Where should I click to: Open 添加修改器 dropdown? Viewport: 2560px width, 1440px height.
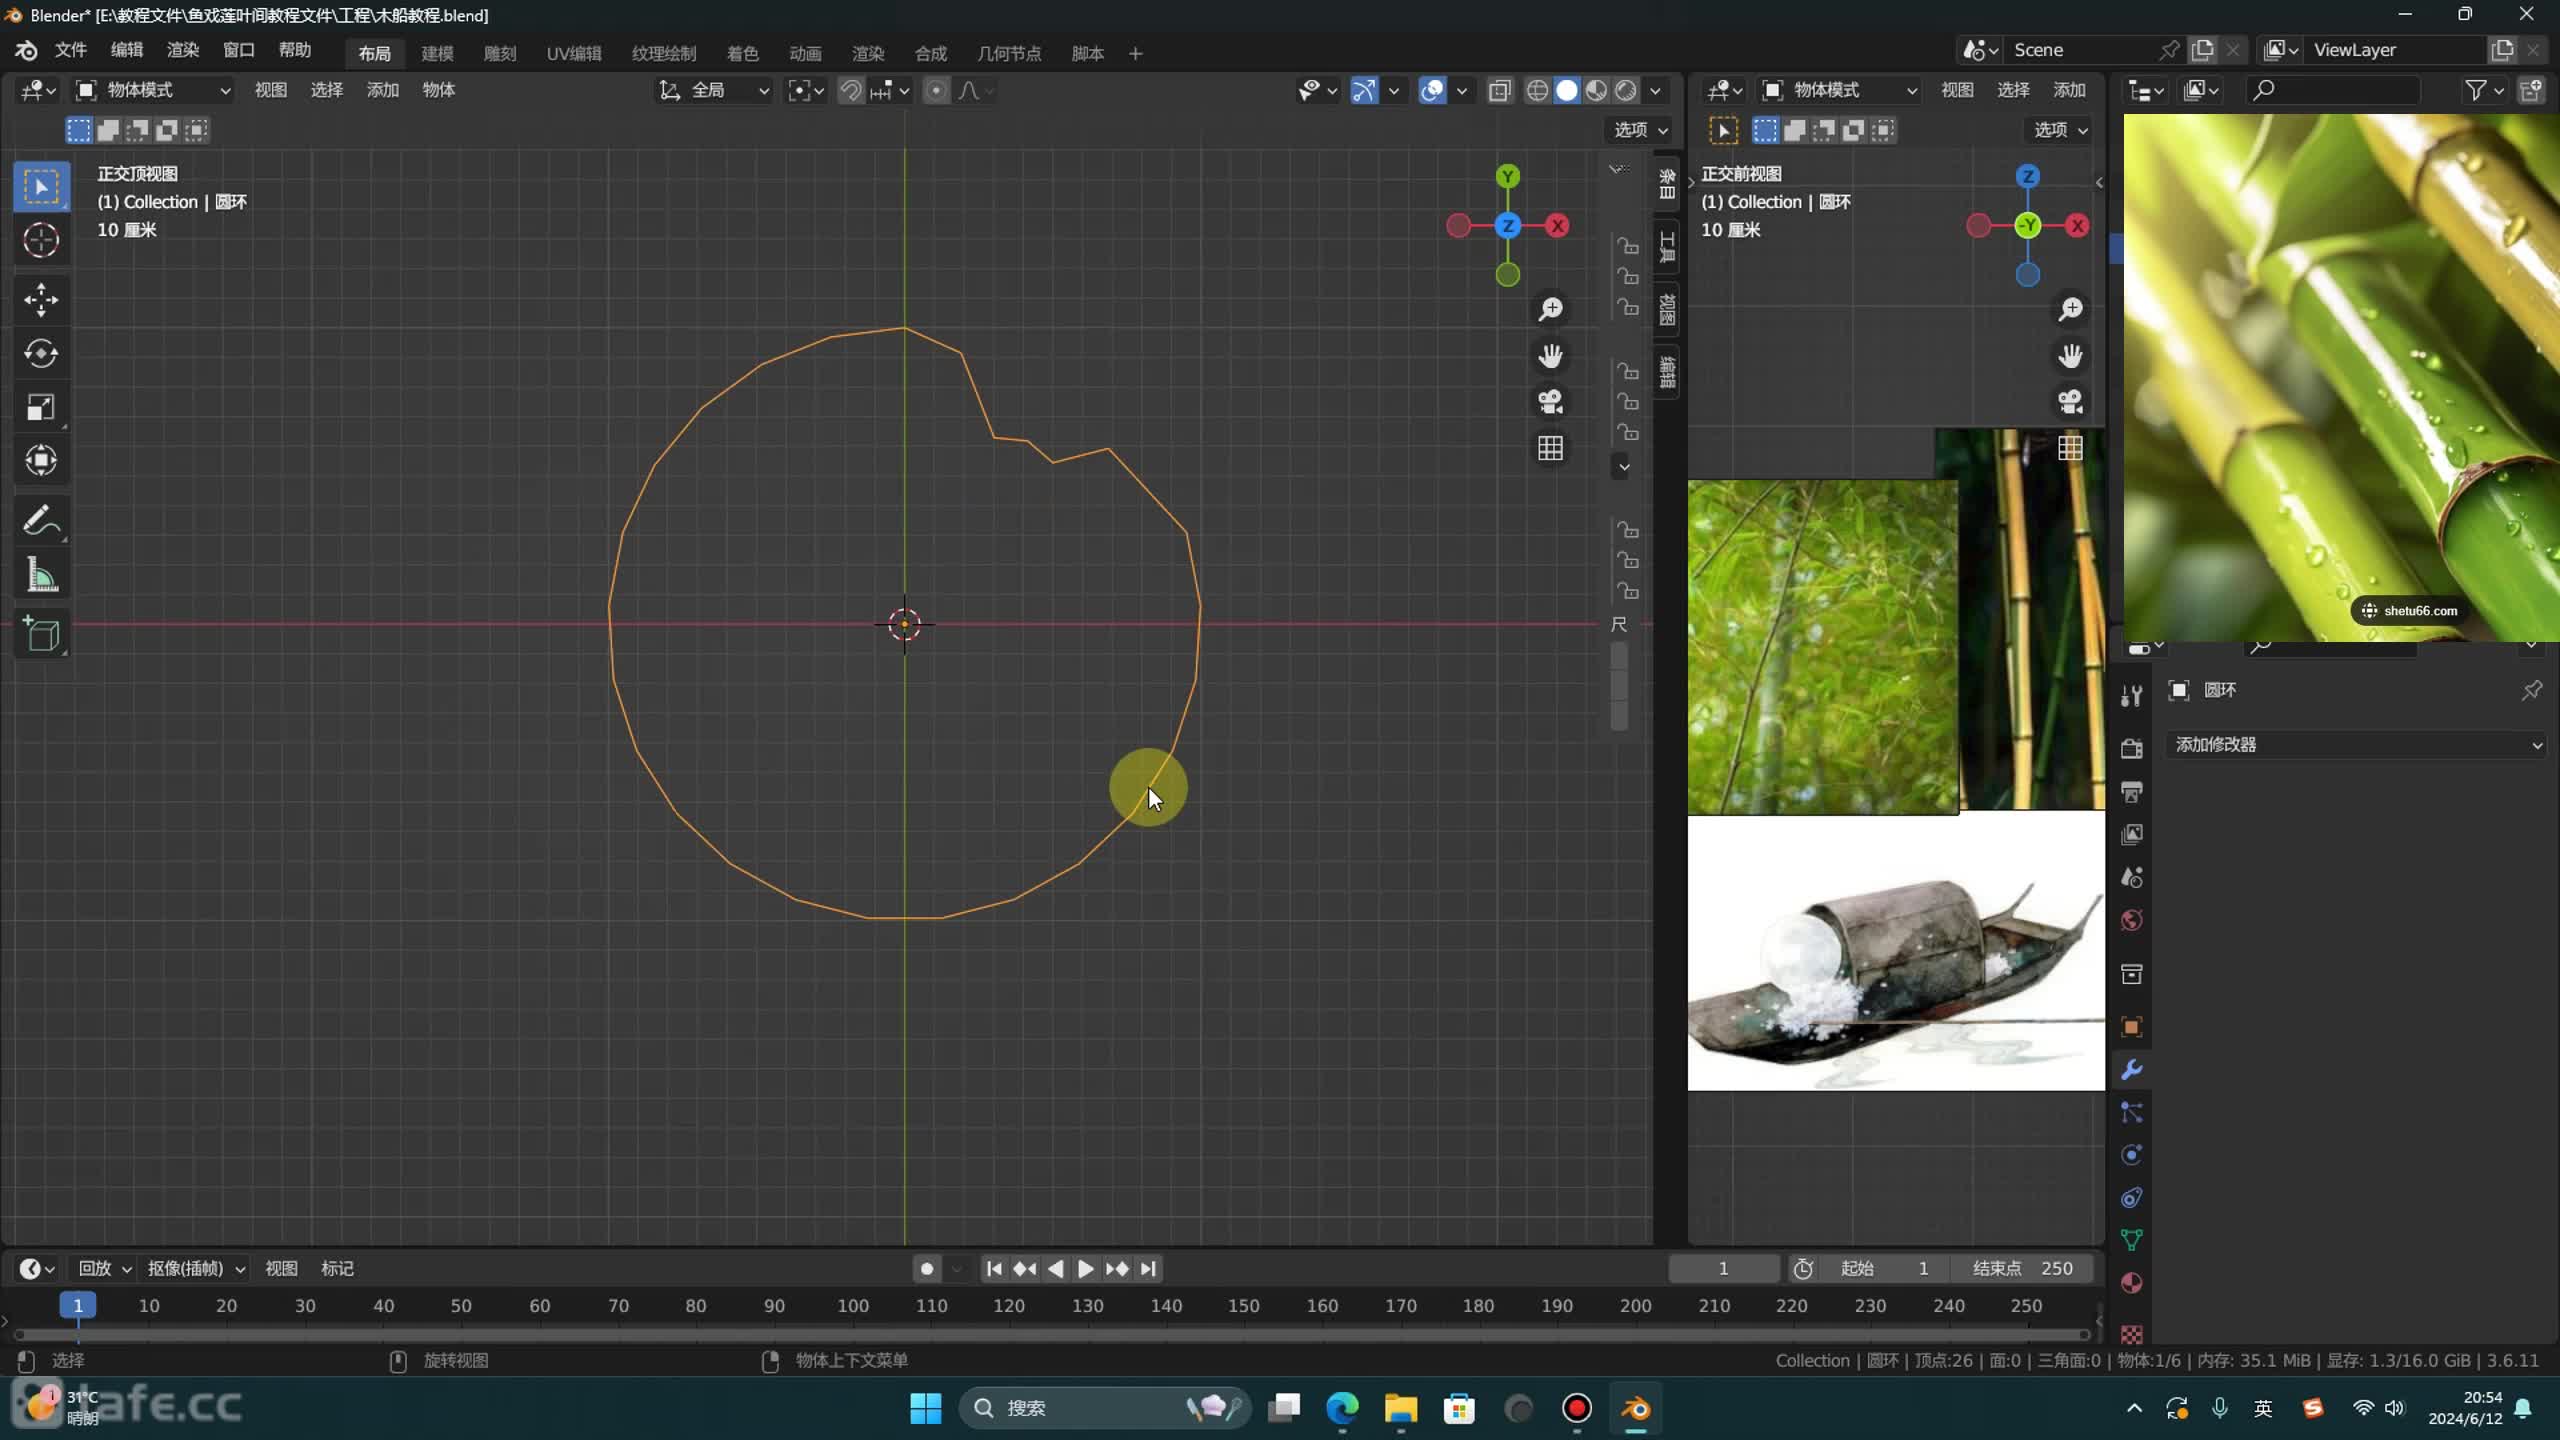pyautogui.click(x=2355, y=744)
